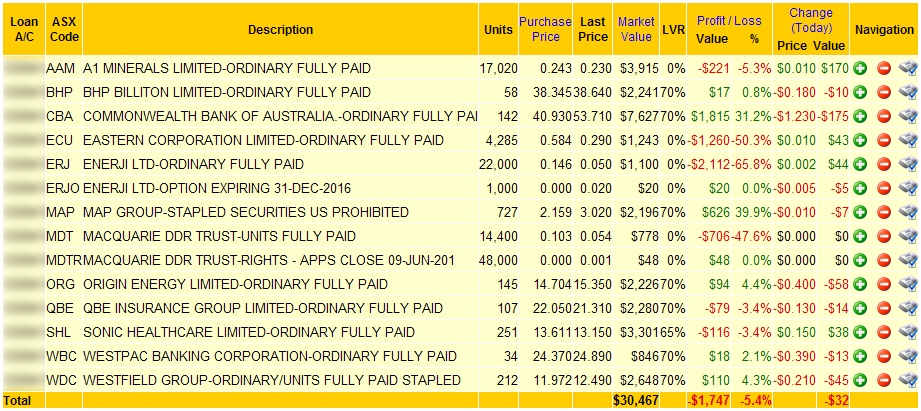The width and height of the screenshot is (921, 411).
Task: Open the checkmark details icon for MDTR
Action: click(907, 260)
